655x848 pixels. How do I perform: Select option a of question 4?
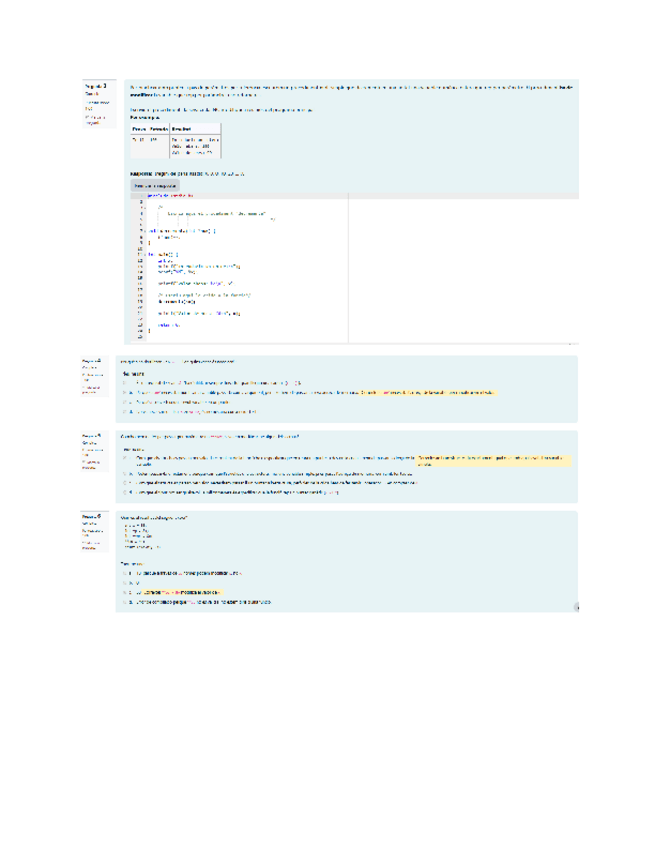point(123,382)
